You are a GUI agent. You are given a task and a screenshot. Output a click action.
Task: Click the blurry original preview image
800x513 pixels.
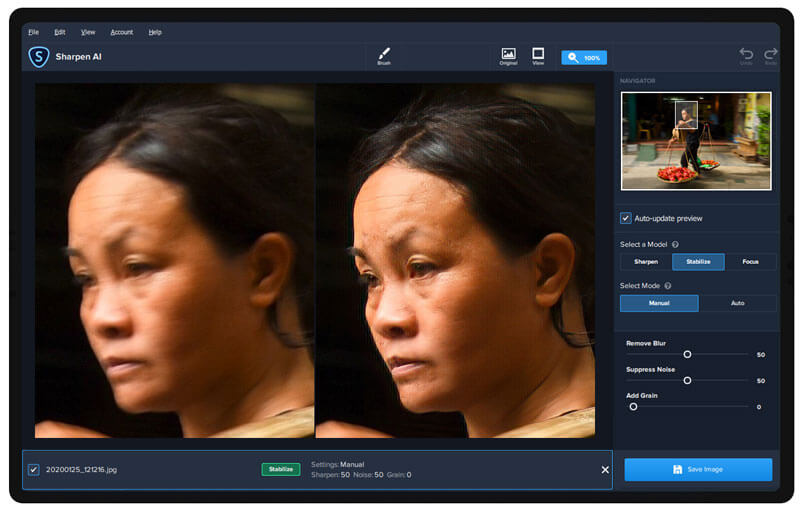(174, 261)
